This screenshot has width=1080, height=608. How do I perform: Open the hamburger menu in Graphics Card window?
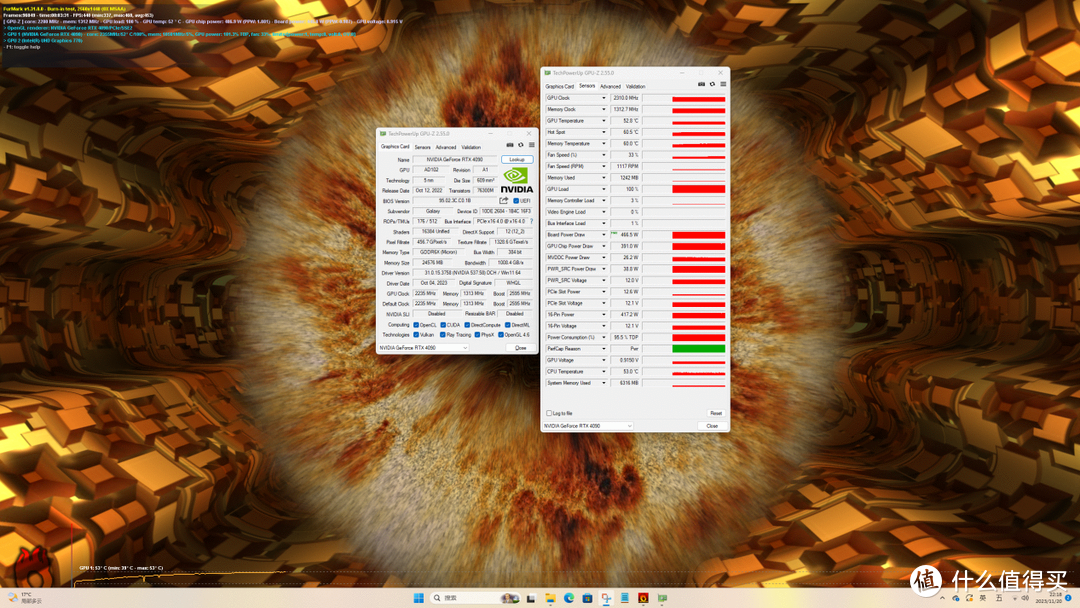(531, 145)
